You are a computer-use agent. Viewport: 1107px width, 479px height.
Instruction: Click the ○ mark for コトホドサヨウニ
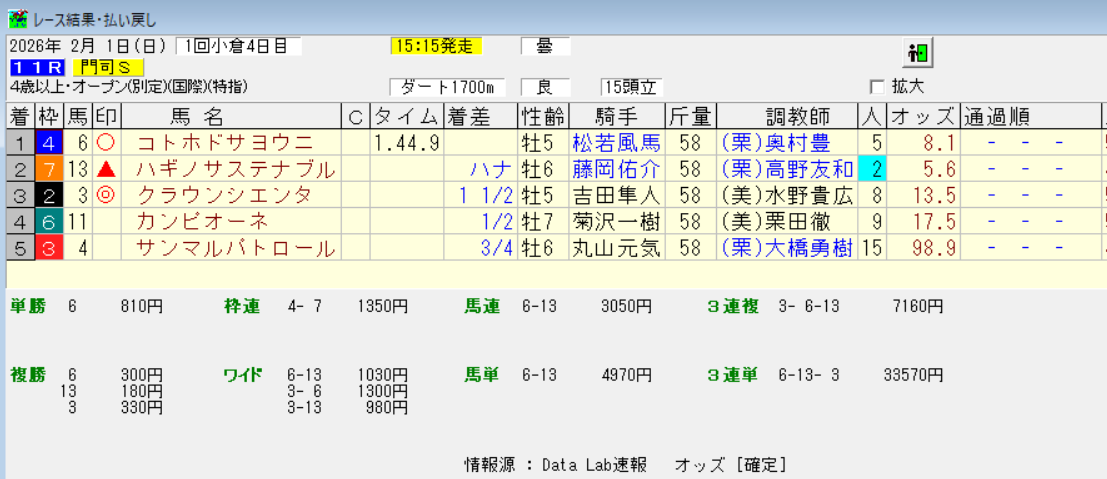point(105,143)
